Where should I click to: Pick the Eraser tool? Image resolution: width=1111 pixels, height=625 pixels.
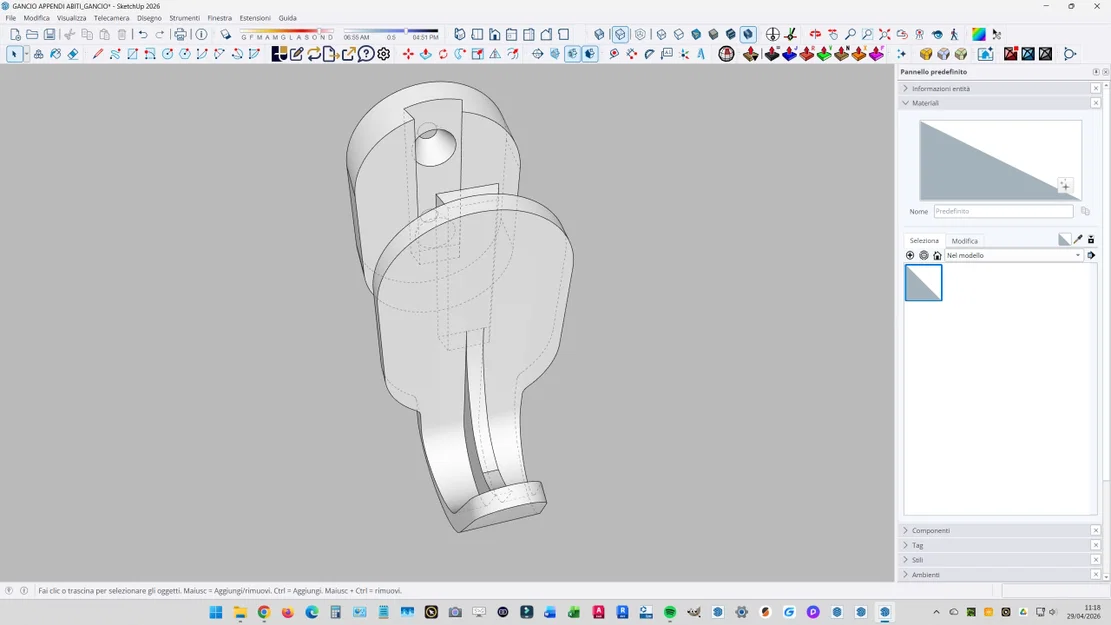[x=73, y=54]
